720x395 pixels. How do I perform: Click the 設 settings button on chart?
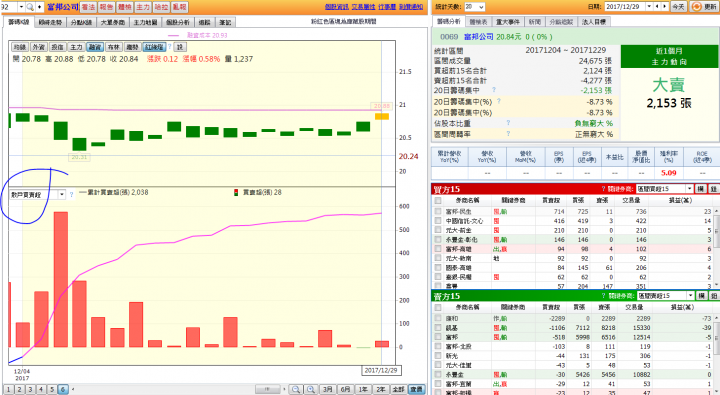tap(180, 47)
